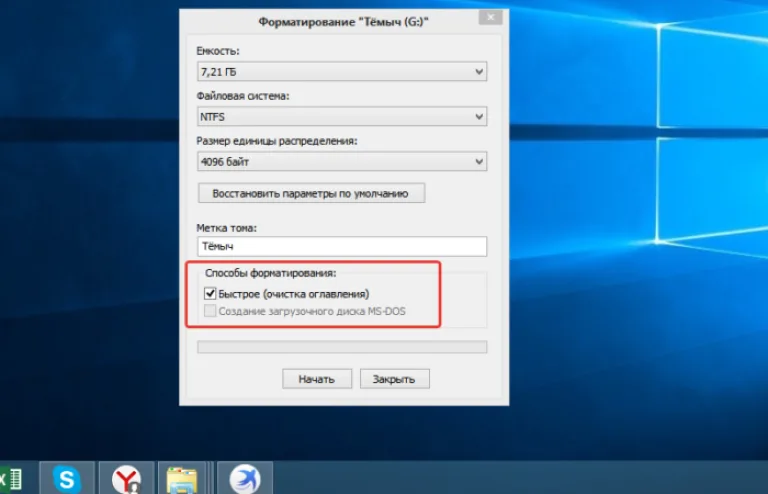Close the format dialog via title bar X
Screen dimensions: 768x494
(x=490, y=18)
